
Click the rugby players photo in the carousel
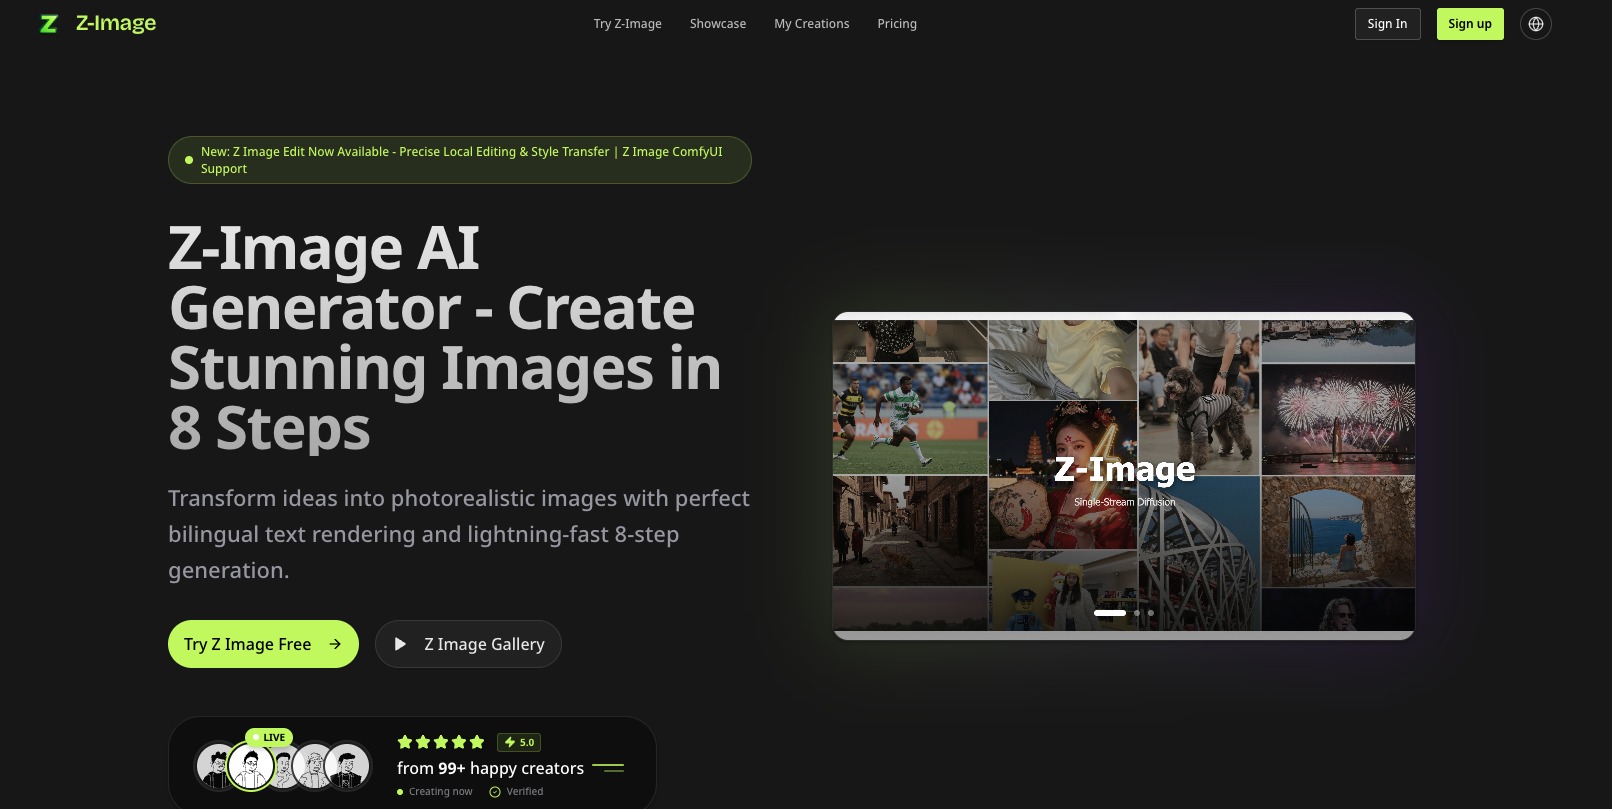910,418
